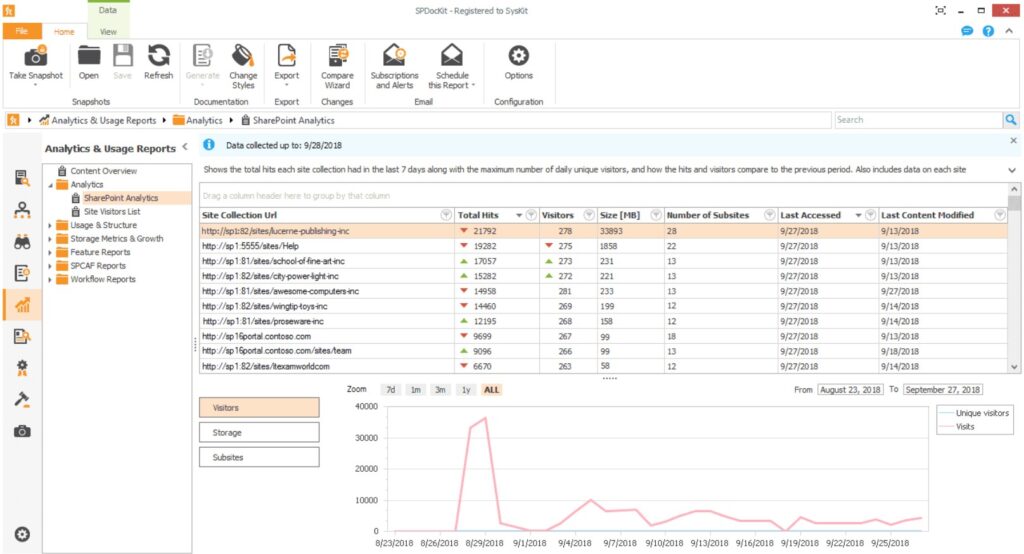
Task: Select Site Visitors List in the tree
Action: tap(112, 212)
